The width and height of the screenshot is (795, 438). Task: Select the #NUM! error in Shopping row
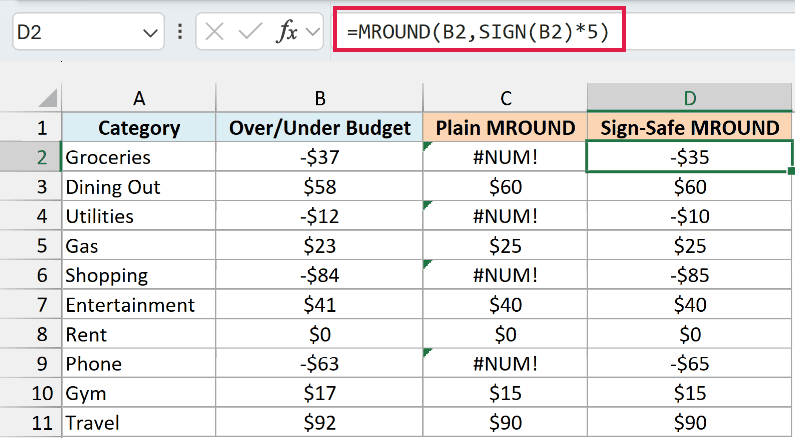click(505, 275)
